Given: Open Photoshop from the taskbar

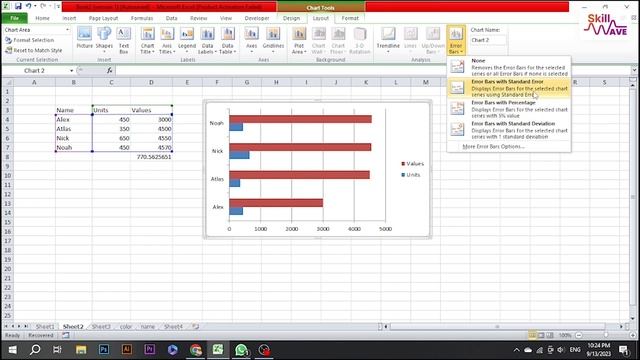Looking at the screenshot, I should coord(104,350).
